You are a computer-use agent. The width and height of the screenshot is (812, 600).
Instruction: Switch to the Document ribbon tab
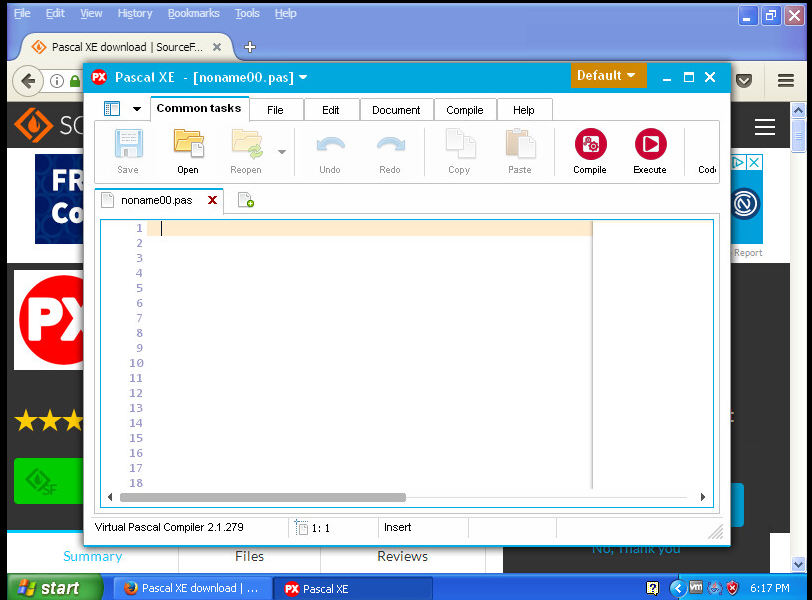[396, 110]
